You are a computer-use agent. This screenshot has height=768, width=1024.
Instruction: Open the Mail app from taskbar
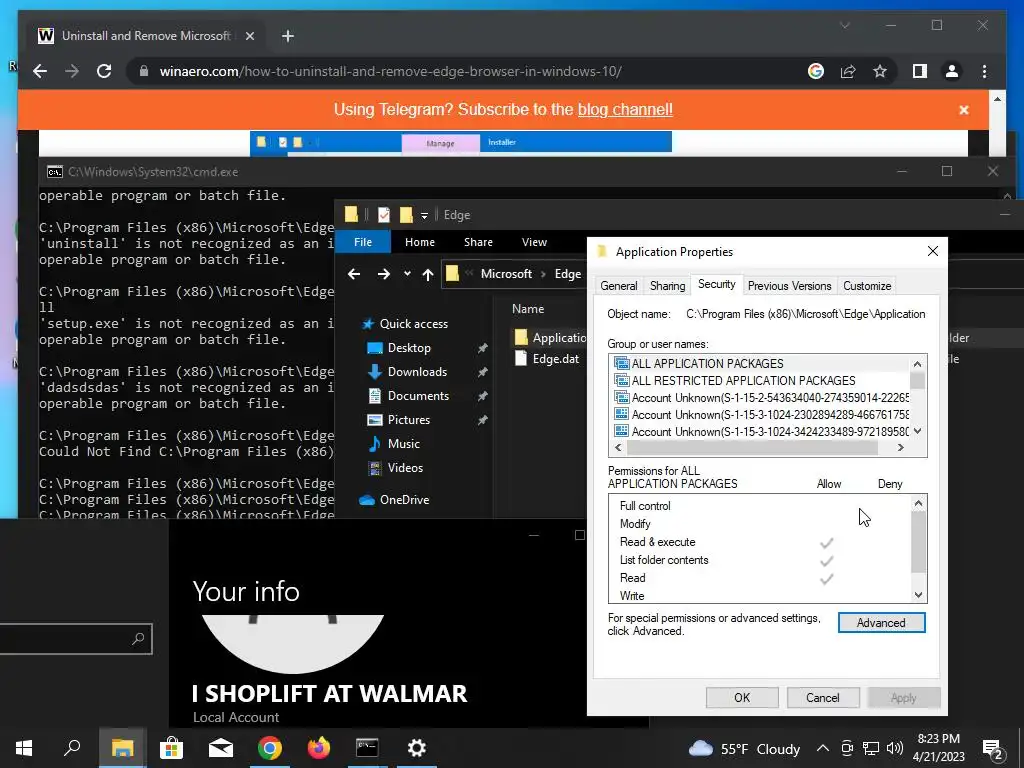pyautogui.click(x=221, y=748)
